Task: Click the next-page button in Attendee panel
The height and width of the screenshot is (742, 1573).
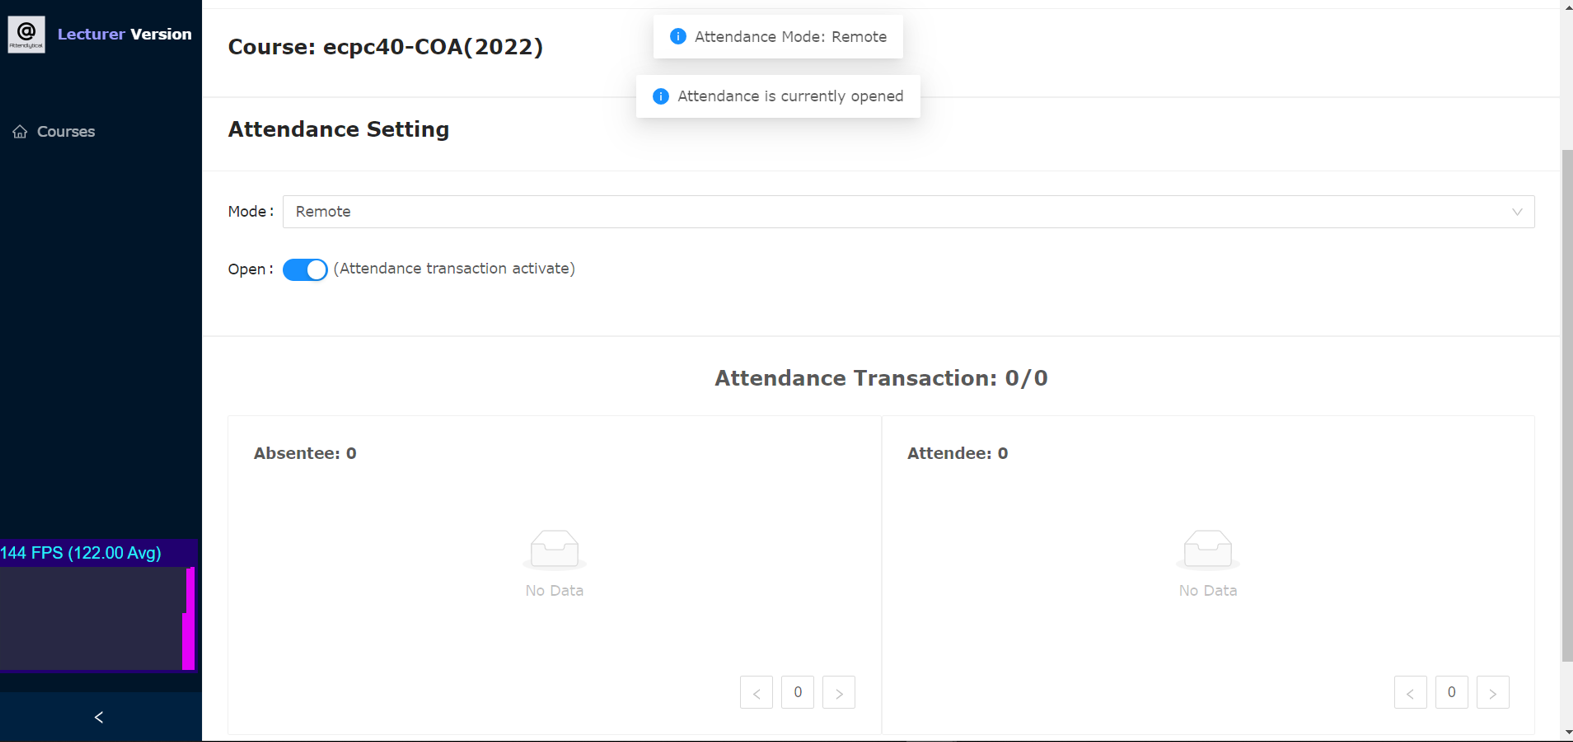Action: (x=1493, y=692)
